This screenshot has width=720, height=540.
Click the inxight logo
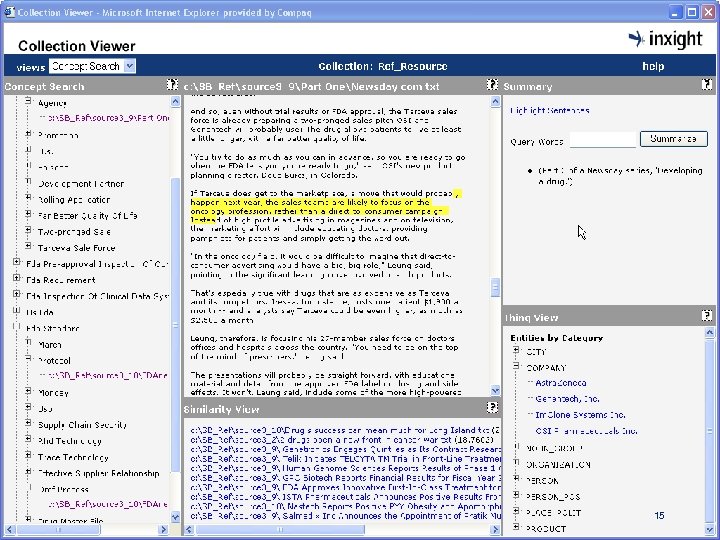point(665,39)
